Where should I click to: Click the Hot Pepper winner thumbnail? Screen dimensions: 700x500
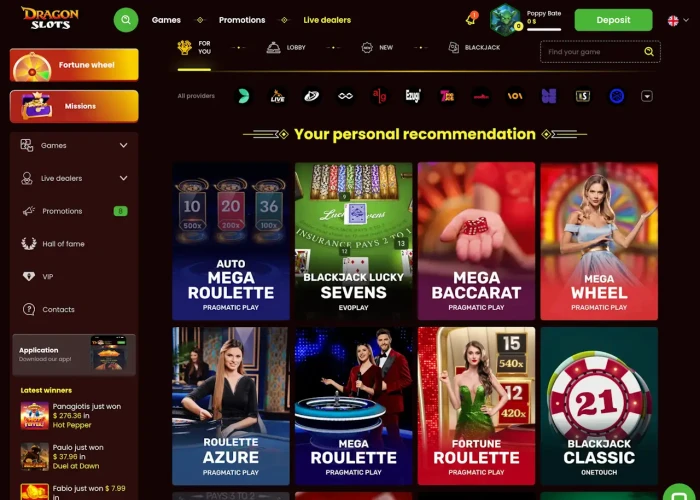34,416
